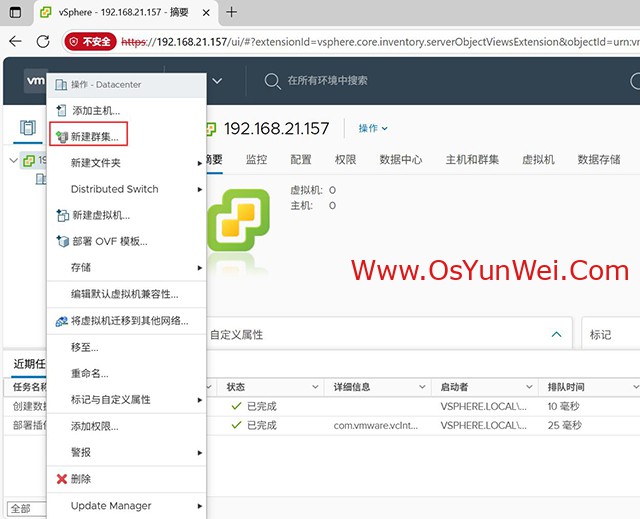The height and width of the screenshot is (519, 640).
Task: Switch to the 监控 tab
Action: (256, 160)
